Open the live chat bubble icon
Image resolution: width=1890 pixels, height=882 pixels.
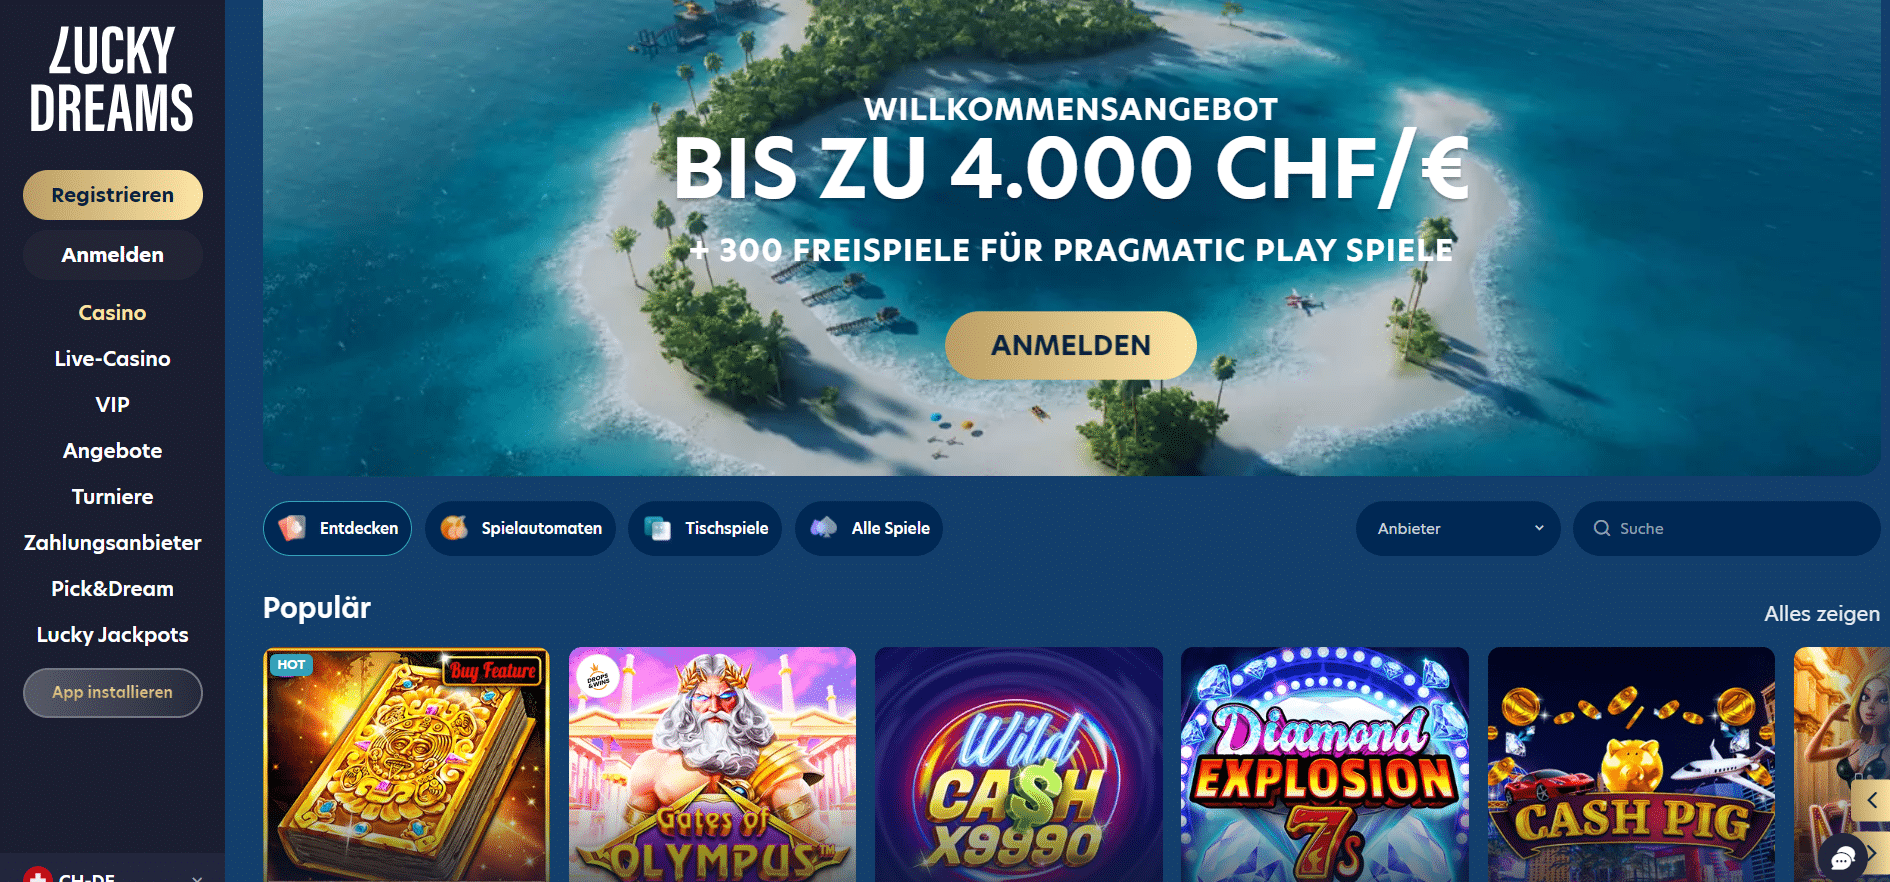[1843, 858]
